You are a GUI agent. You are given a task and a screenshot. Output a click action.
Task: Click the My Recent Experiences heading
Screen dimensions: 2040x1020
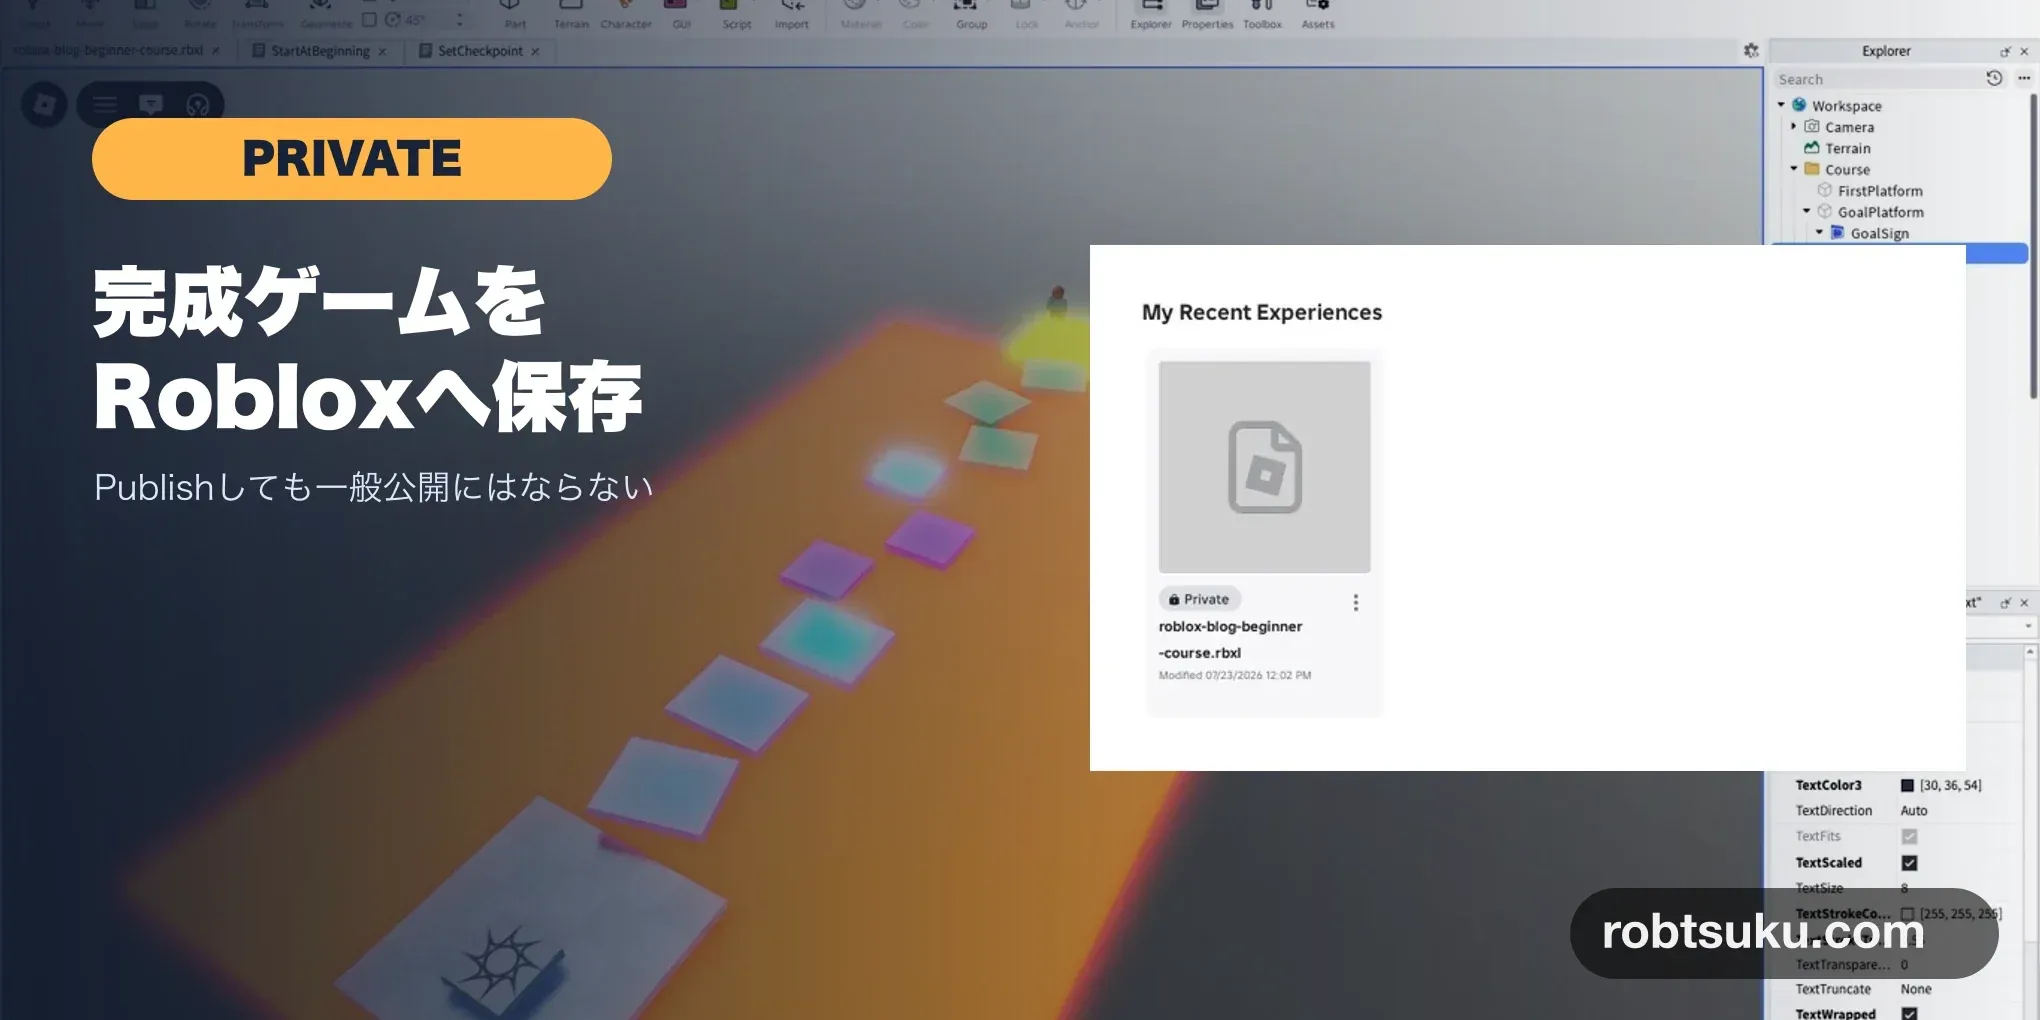pyautogui.click(x=1262, y=312)
